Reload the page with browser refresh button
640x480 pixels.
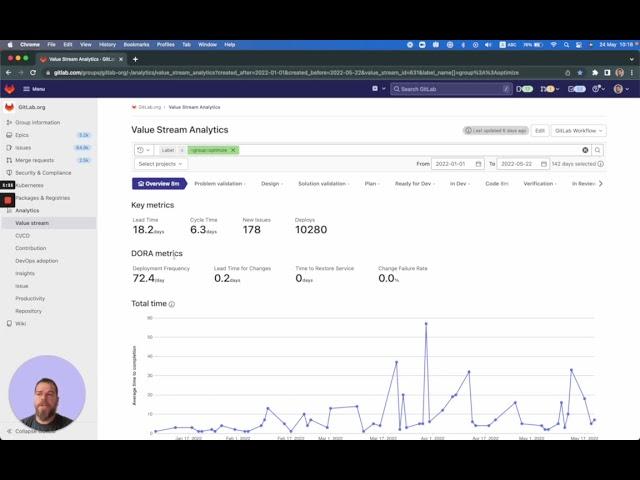33,73
